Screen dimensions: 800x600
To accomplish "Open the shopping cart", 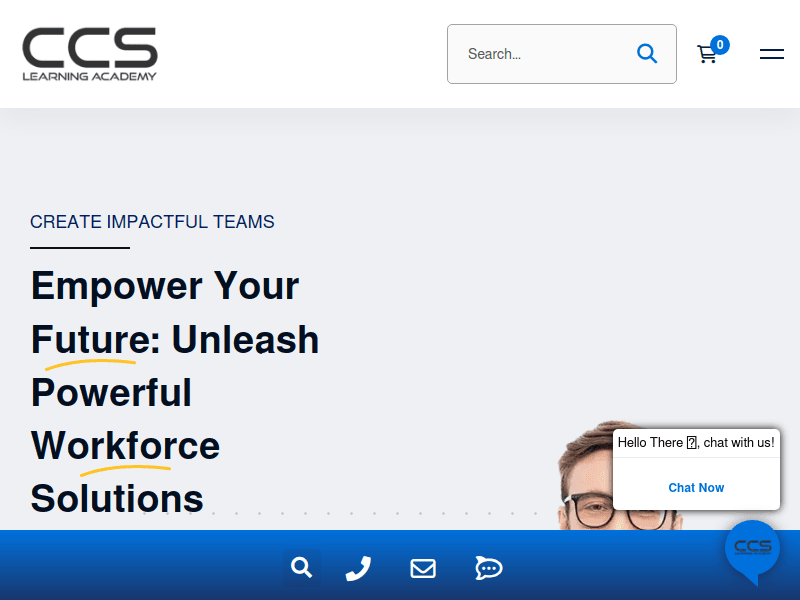I will (x=707, y=55).
